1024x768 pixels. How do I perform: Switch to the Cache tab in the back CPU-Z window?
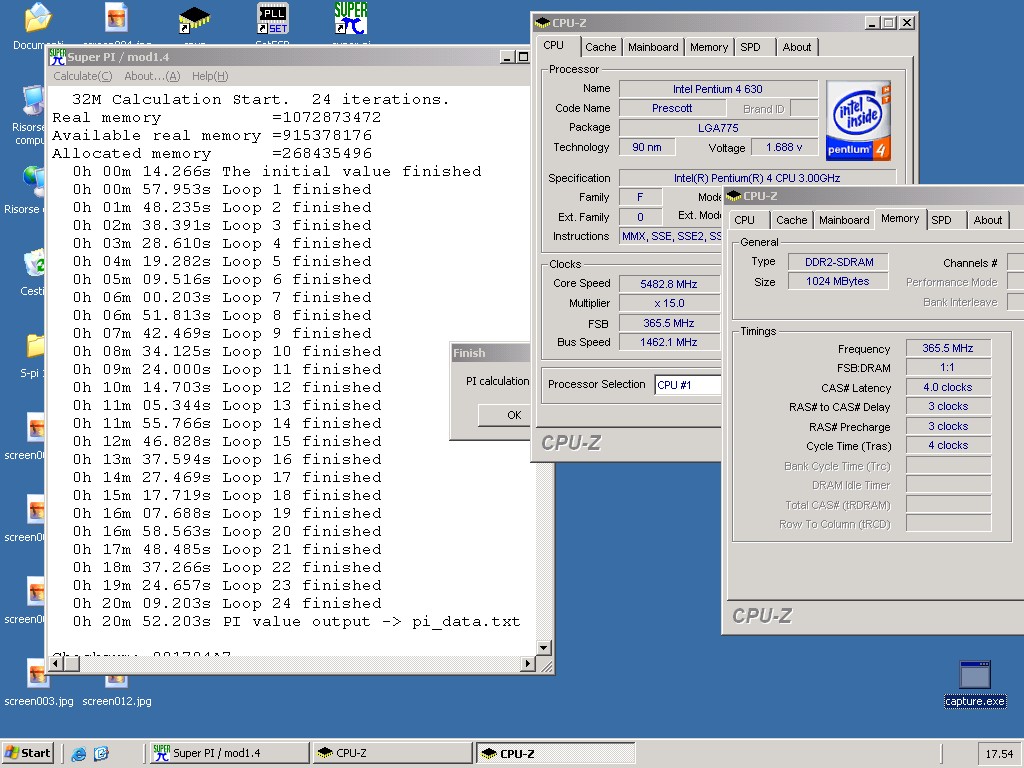click(600, 47)
